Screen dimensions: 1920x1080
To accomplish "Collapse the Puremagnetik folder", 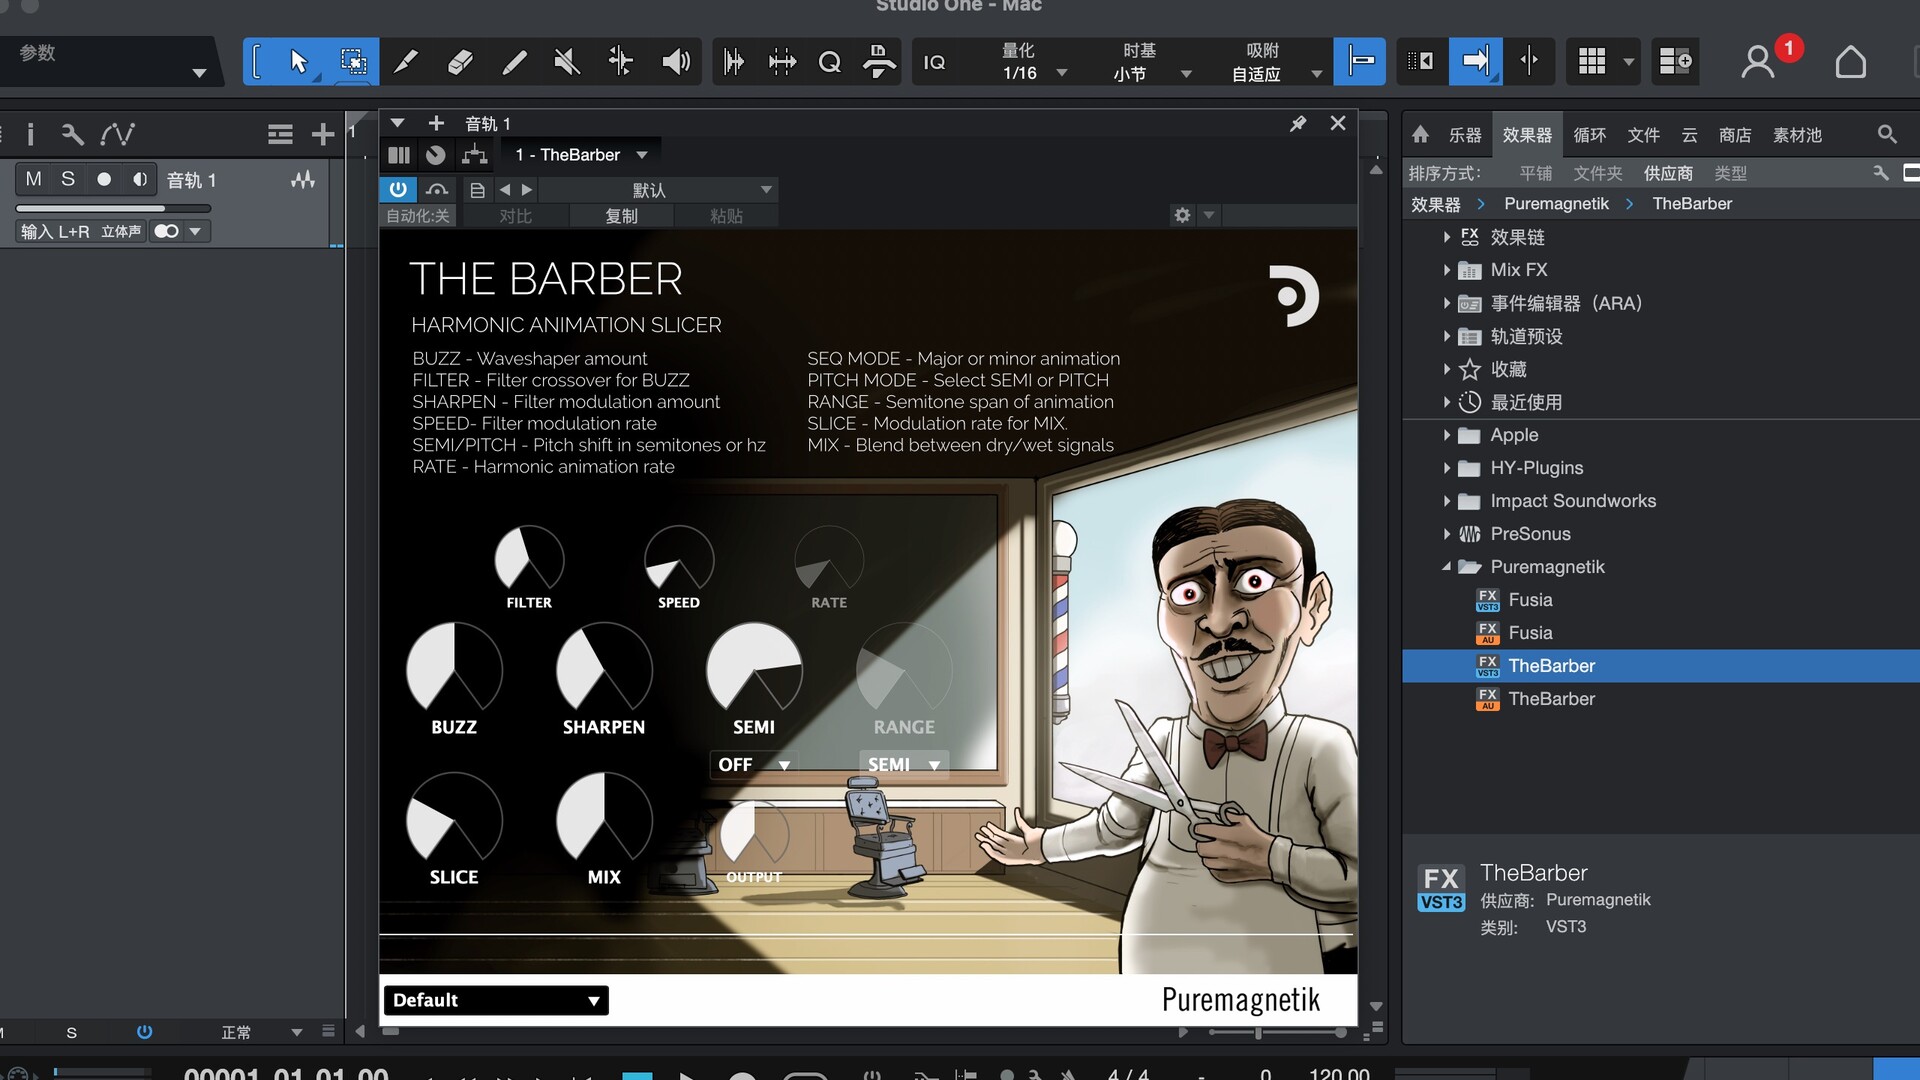I will point(1446,567).
